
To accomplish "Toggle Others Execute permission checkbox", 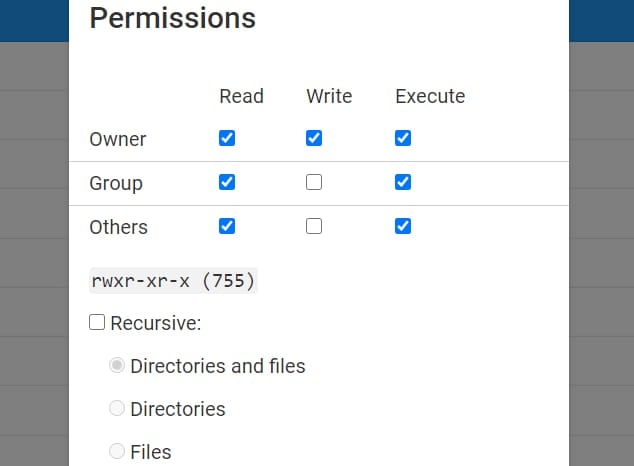I will [403, 226].
